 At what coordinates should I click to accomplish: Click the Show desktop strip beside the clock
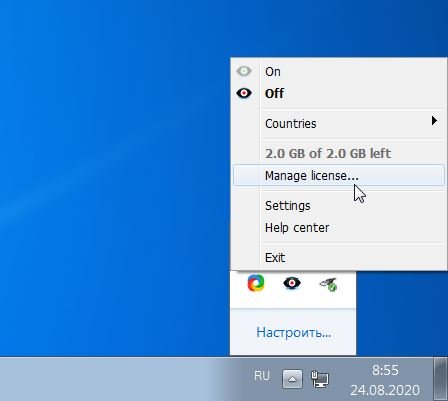[x=440, y=379]
